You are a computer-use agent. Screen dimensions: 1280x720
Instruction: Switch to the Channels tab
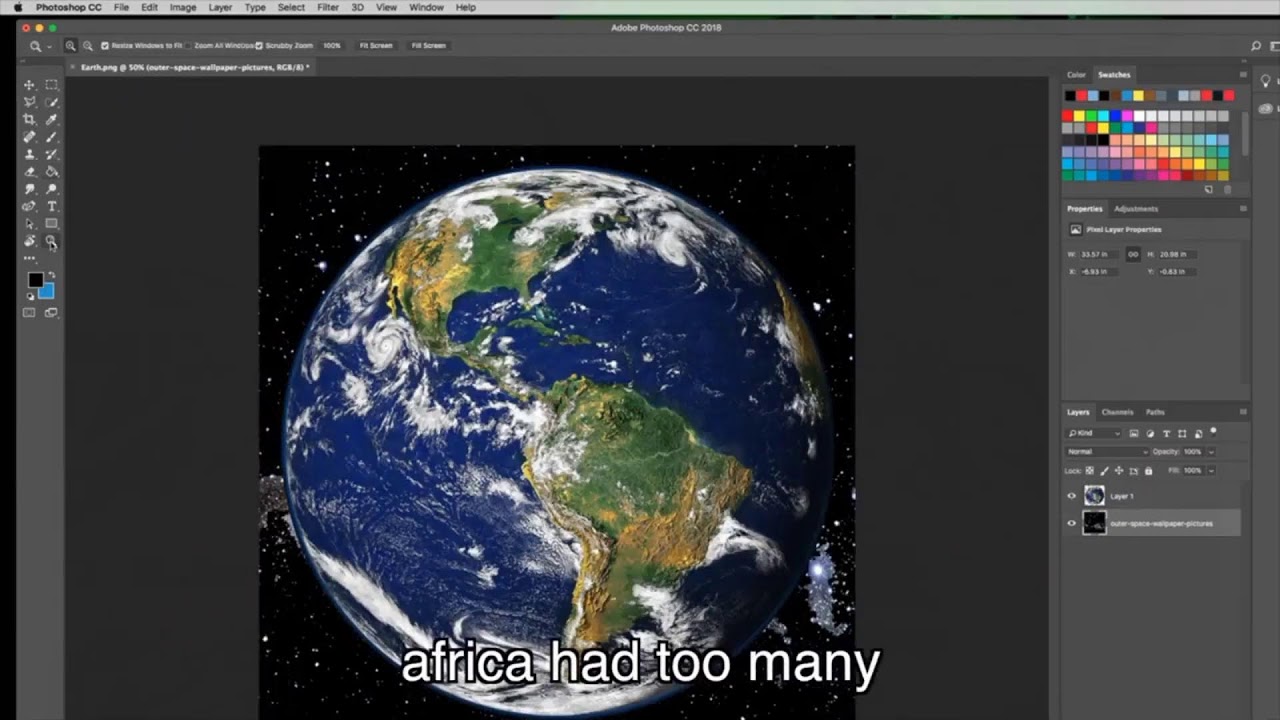[x=1117, y=412]
